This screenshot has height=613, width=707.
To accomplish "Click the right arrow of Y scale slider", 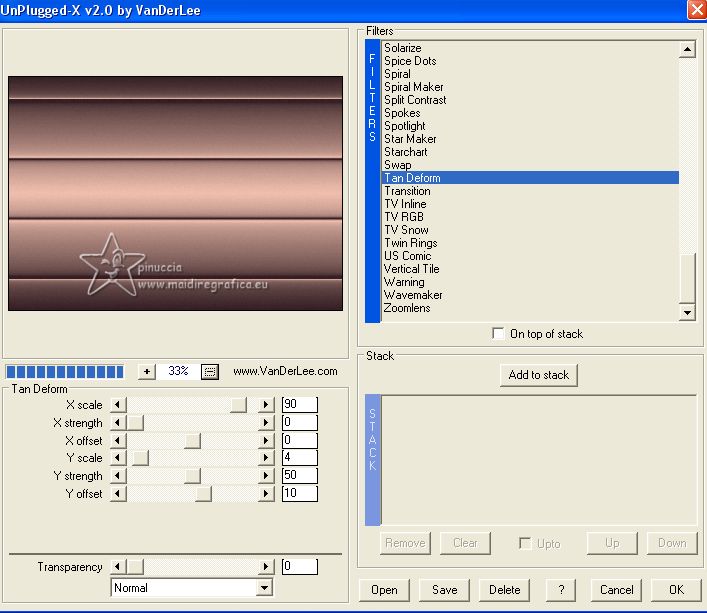I will point(266,457).
